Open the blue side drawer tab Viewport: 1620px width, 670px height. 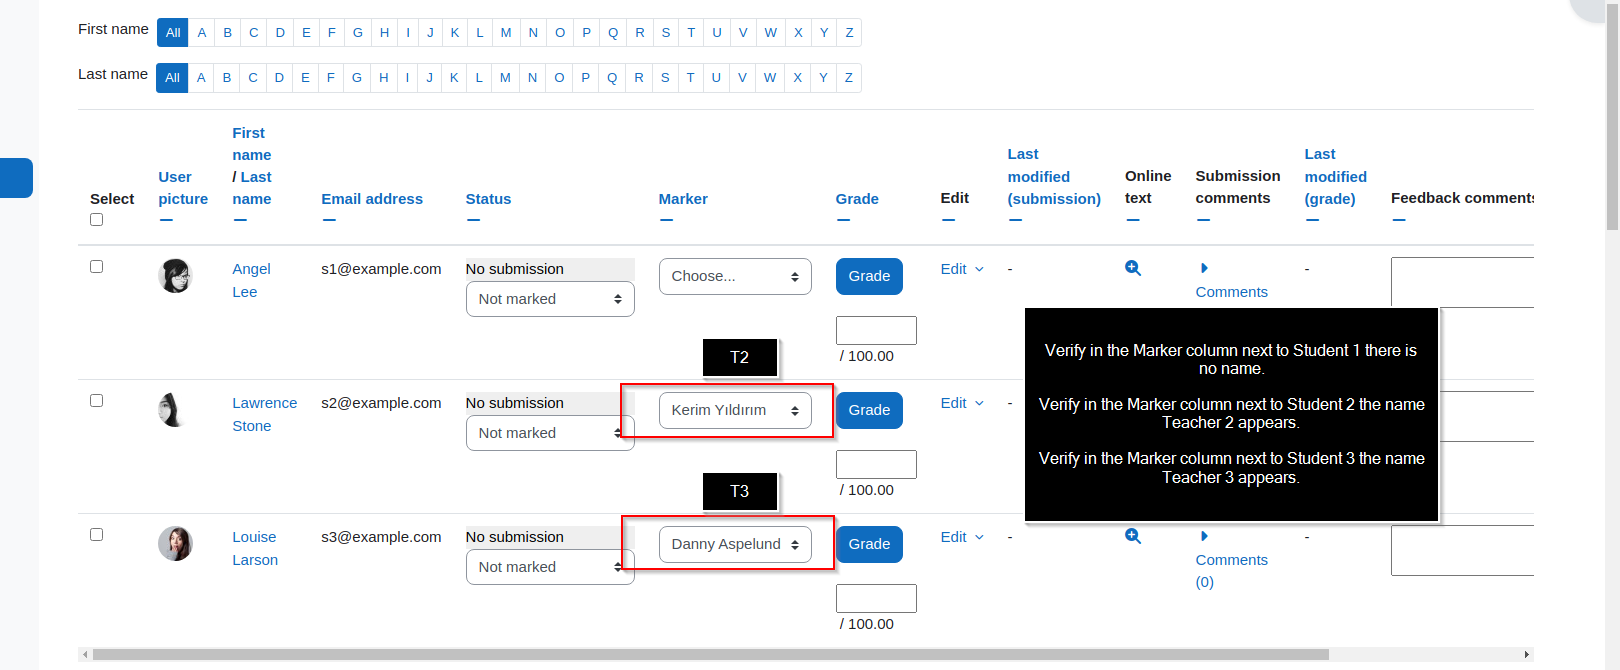pyautogui.click(x=16, y=178)
